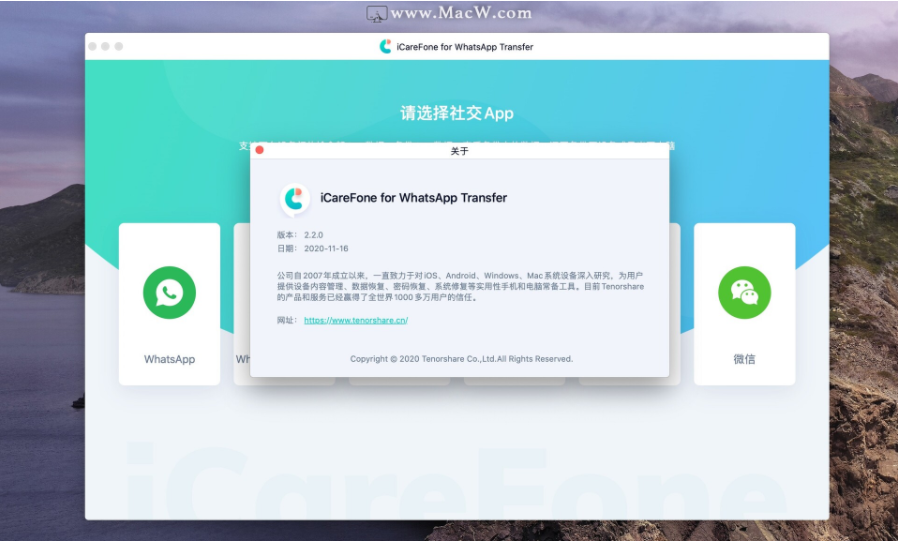The width and height of the screenshot is (898, 542).
Task: Click the version number 2.2.0
Action: pyautogui.click(x=313, y=235)
